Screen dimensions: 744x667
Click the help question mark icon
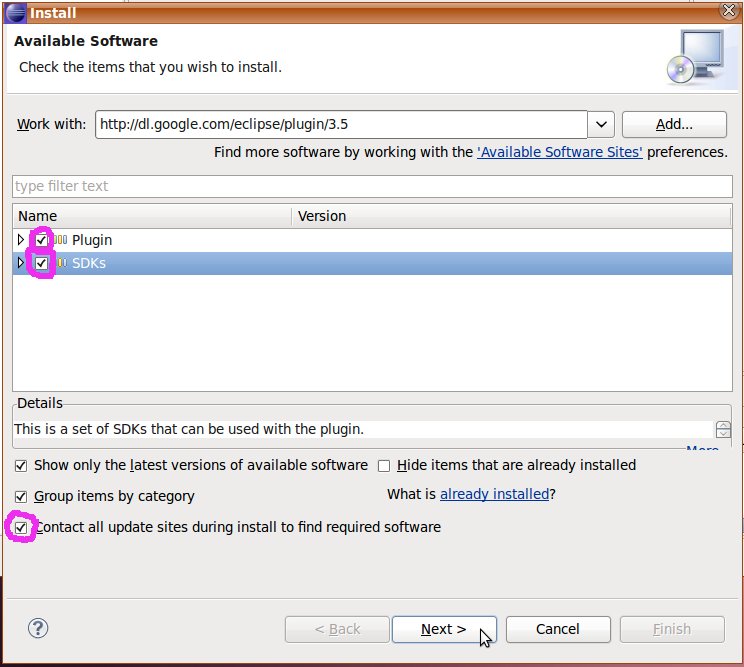coord(39,628)
